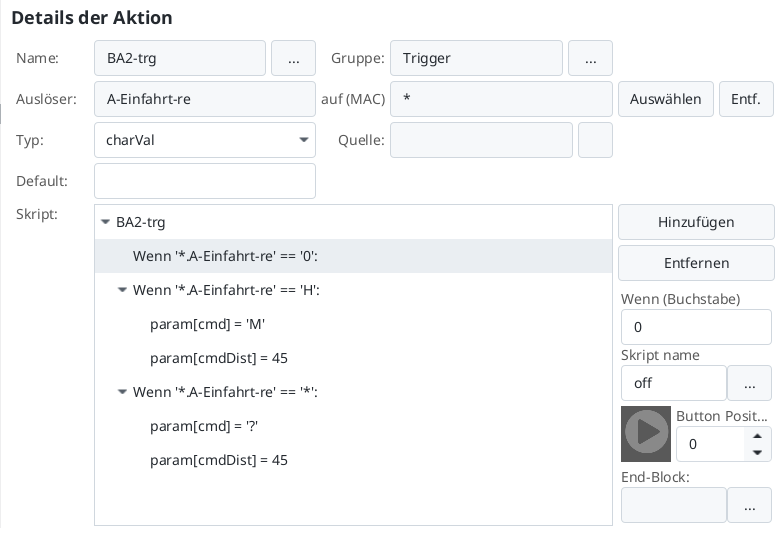This screenshot has height=538, width=783.
Task: Select param[cmd] = 'M' entry
Action: coord(207,325)
